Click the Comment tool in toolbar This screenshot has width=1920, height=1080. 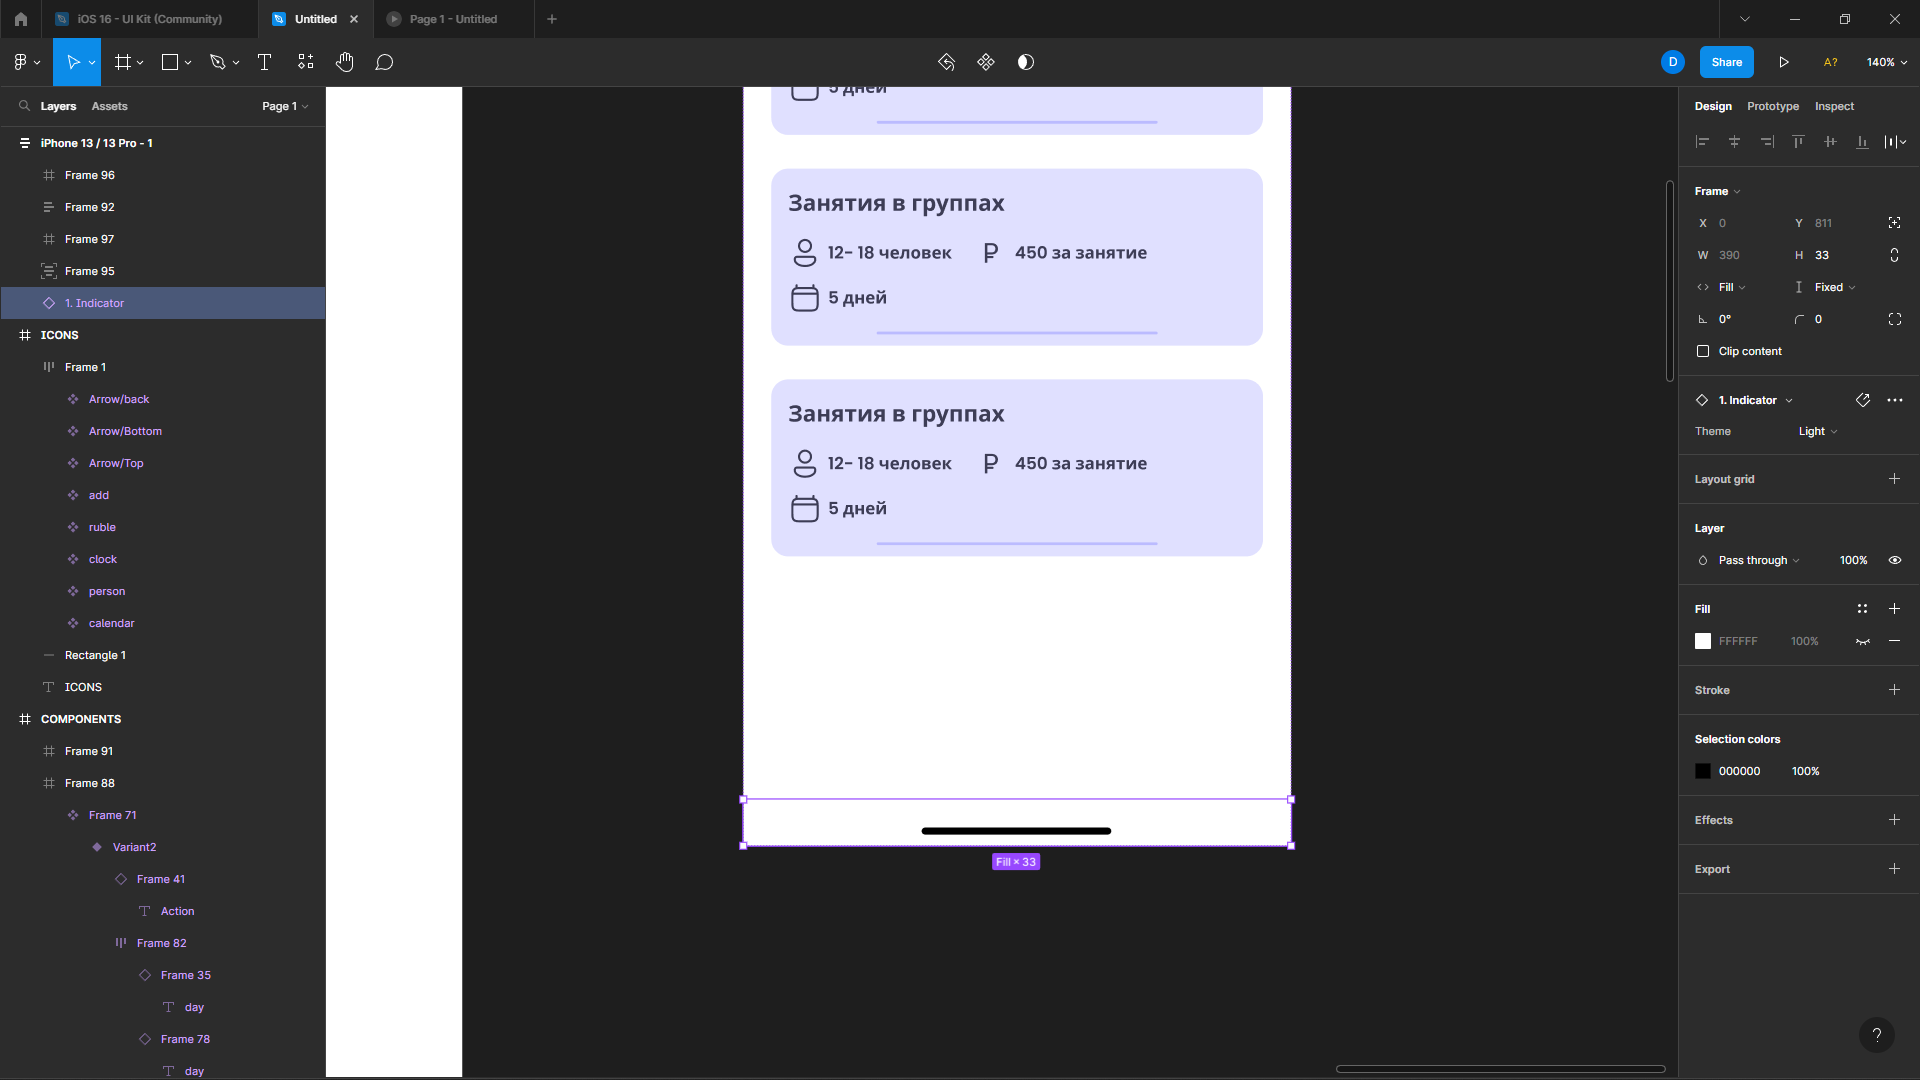pos(384,62)
